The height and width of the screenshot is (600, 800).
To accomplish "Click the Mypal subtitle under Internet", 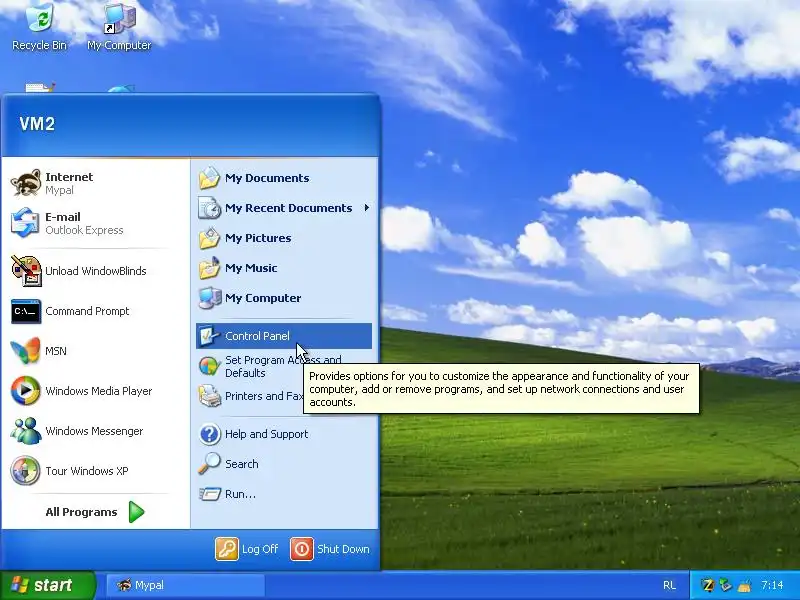I will (59, 190).
